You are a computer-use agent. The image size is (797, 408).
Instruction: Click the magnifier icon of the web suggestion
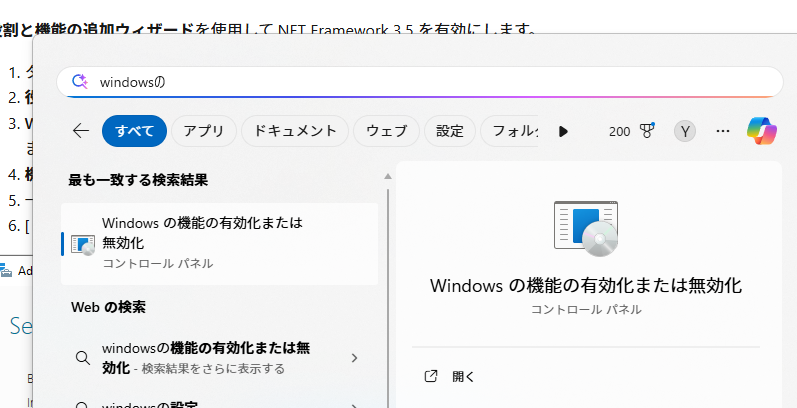[85, 358]
